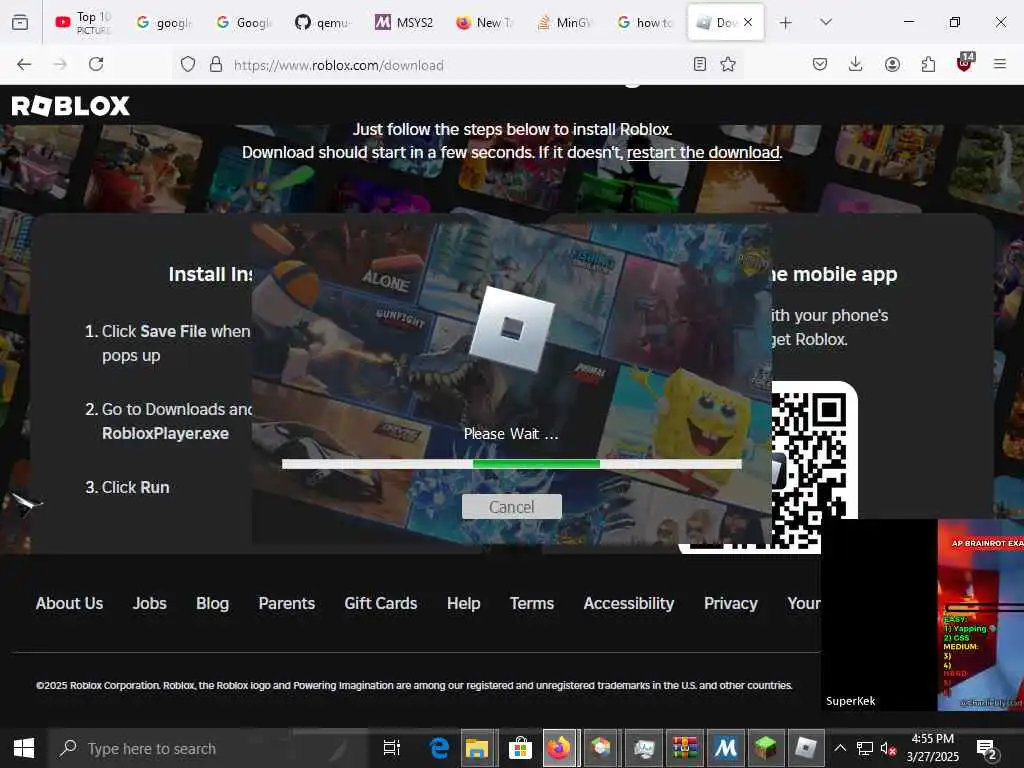Click the tracking protection shield icon
Screen dimensions: 1024x768
[x=188, y=64]
